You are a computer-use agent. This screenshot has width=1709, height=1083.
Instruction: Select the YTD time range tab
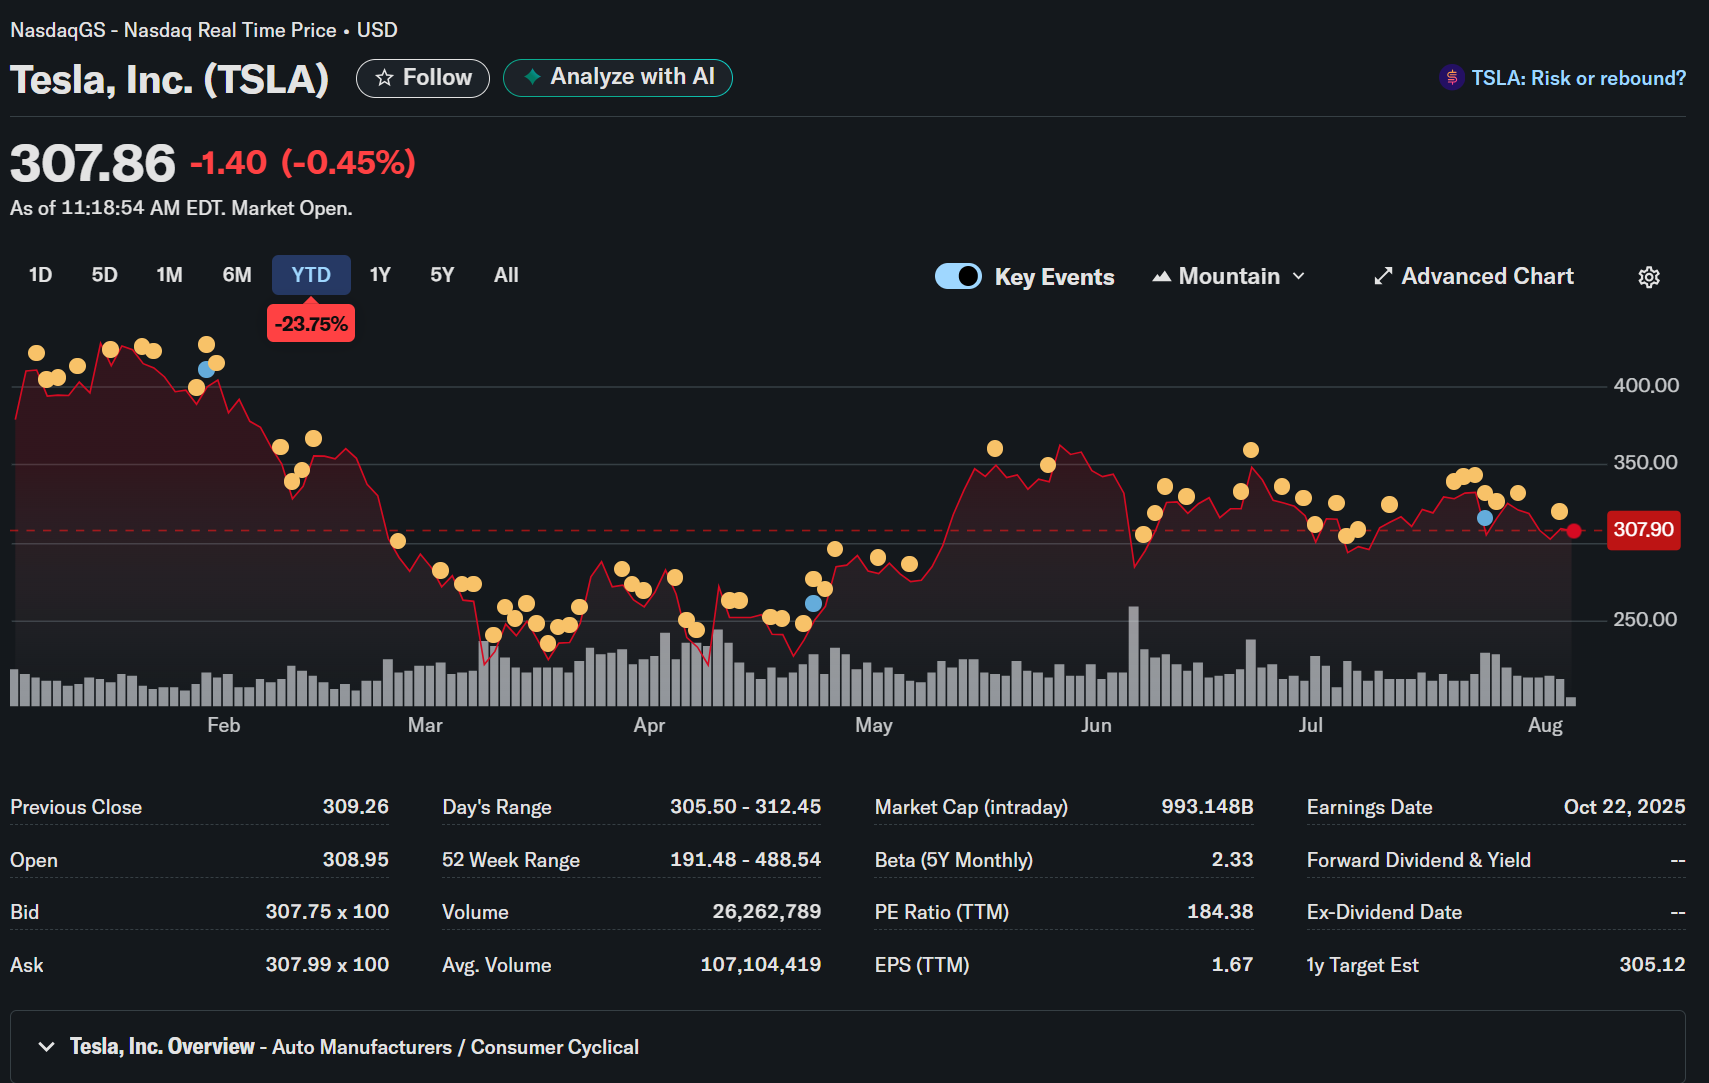(x=311, y=275)
